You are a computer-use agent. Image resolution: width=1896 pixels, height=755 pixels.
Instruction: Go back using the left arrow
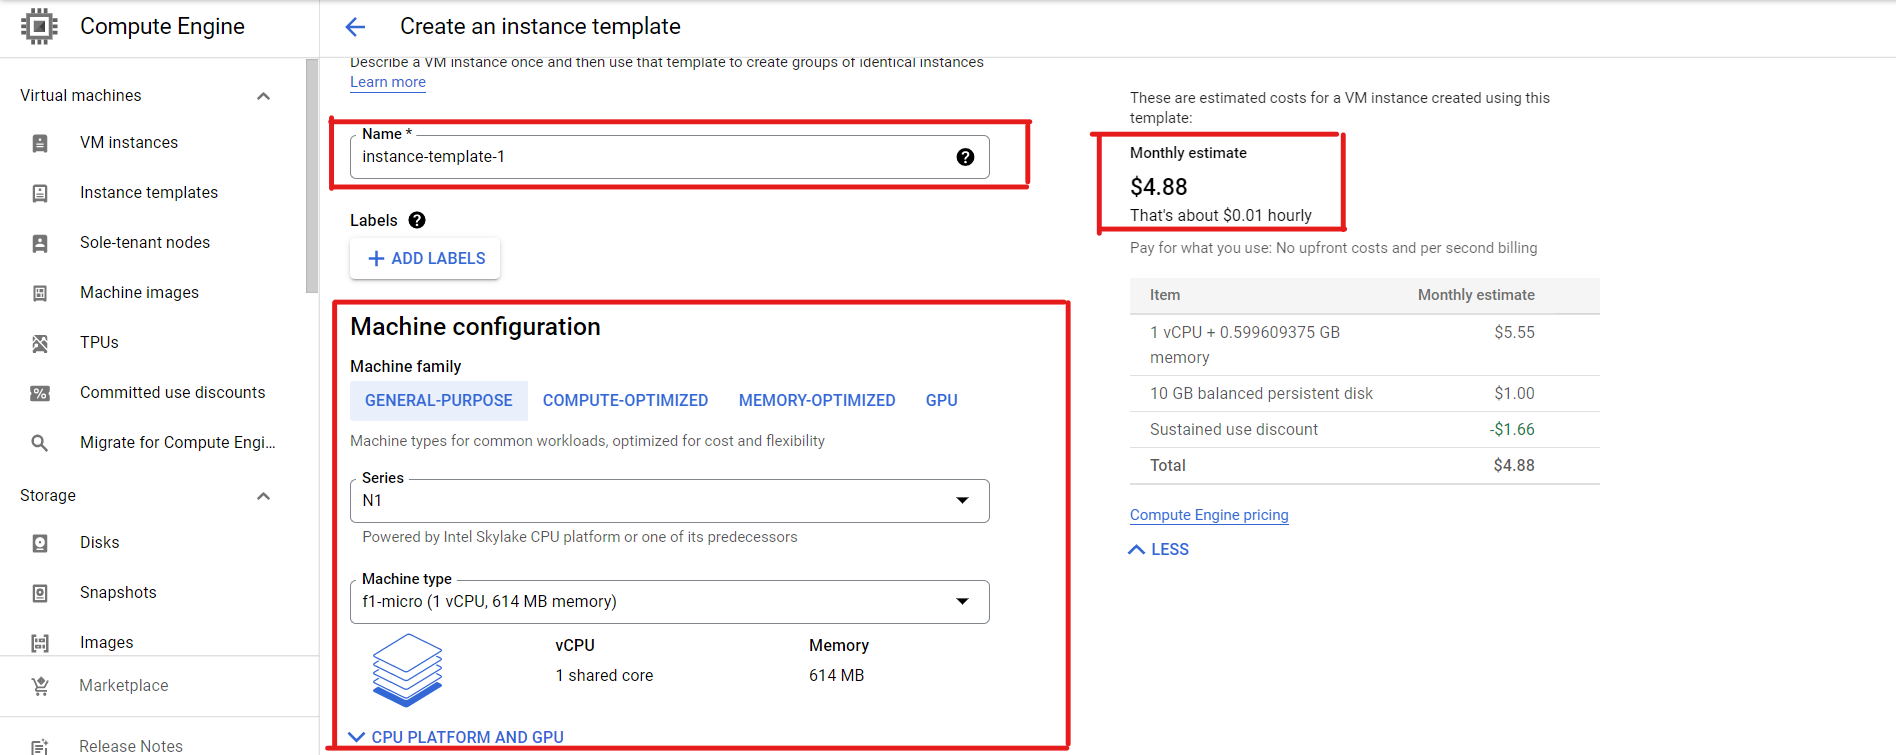[x=355, y=27]
